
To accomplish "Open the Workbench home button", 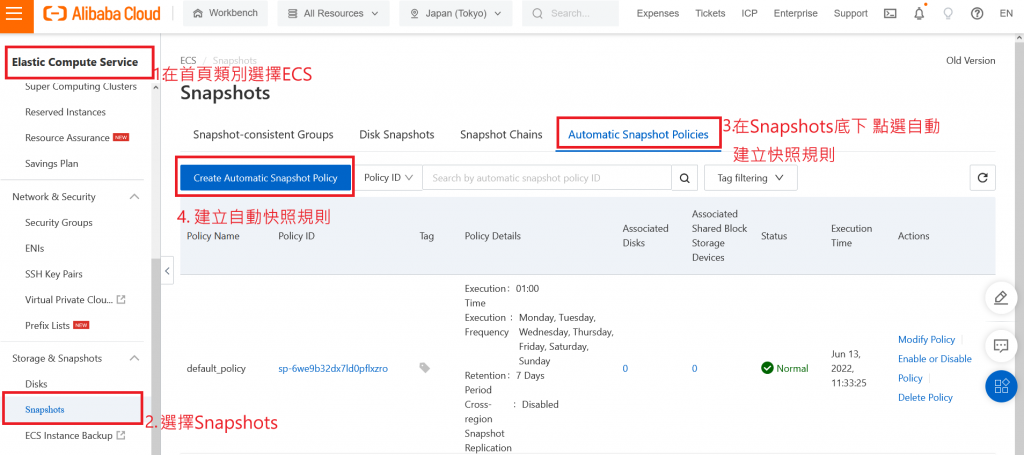I will click(x=226, y=13).
